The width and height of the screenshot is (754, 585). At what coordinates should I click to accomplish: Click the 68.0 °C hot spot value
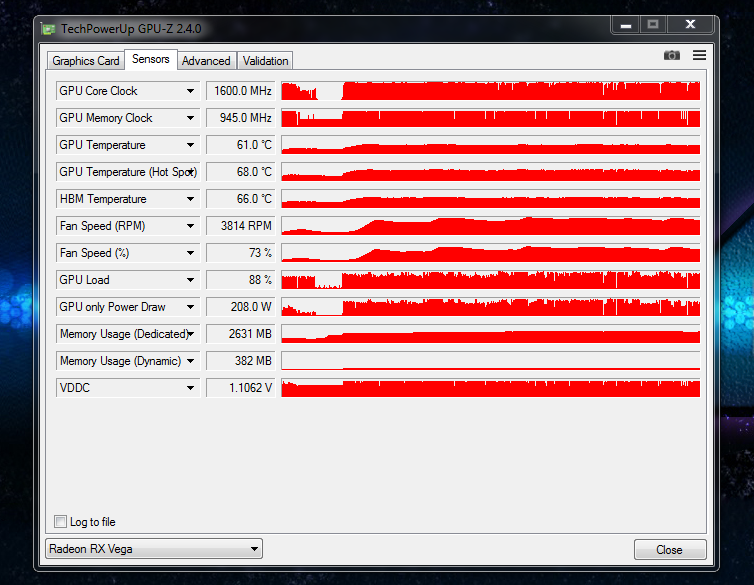[x=240, y=172]
